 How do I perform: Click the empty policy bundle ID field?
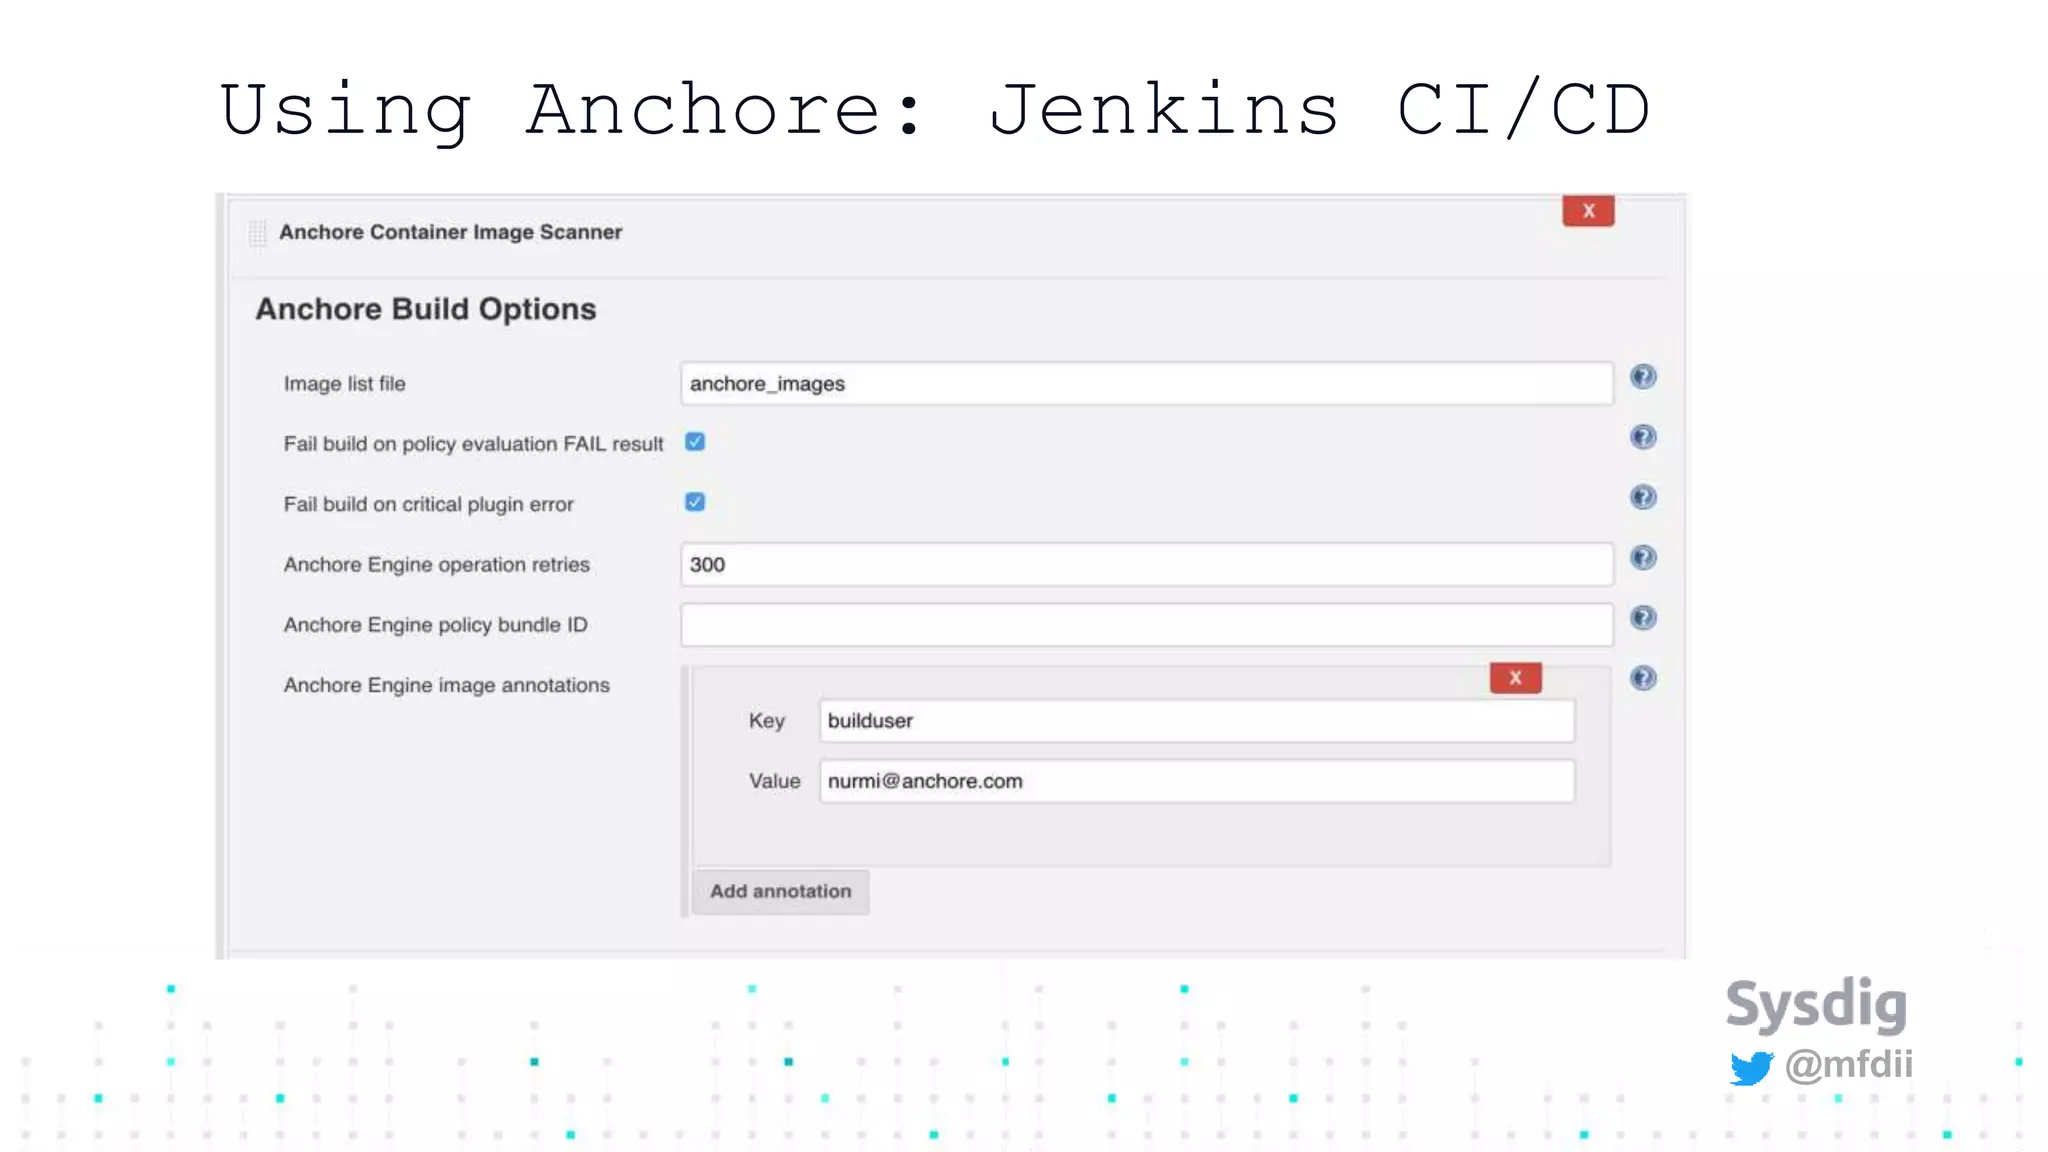tap(1147, 625)
